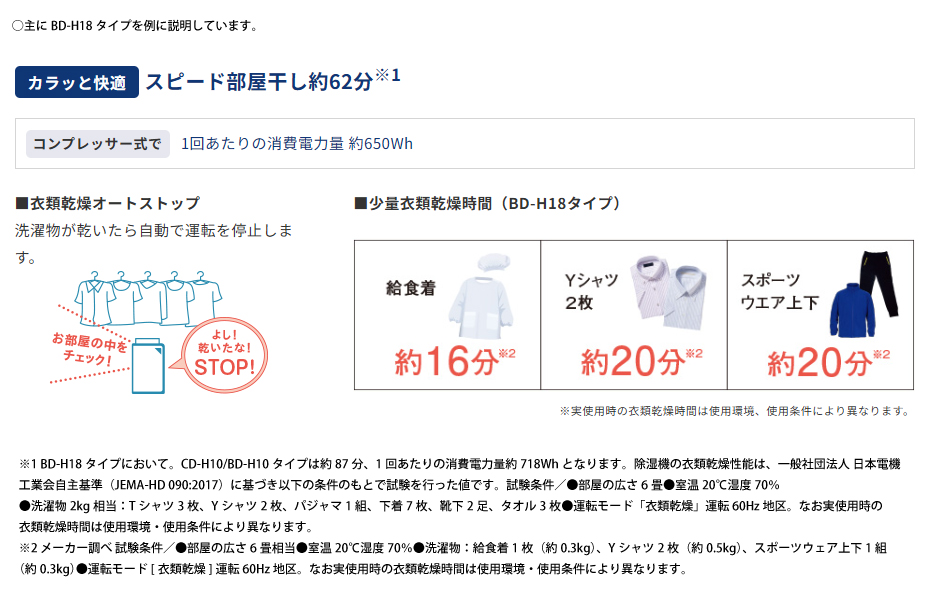
Task: Click the 衣類乾燥オートストップ heading
Action: tap(107, 203)
